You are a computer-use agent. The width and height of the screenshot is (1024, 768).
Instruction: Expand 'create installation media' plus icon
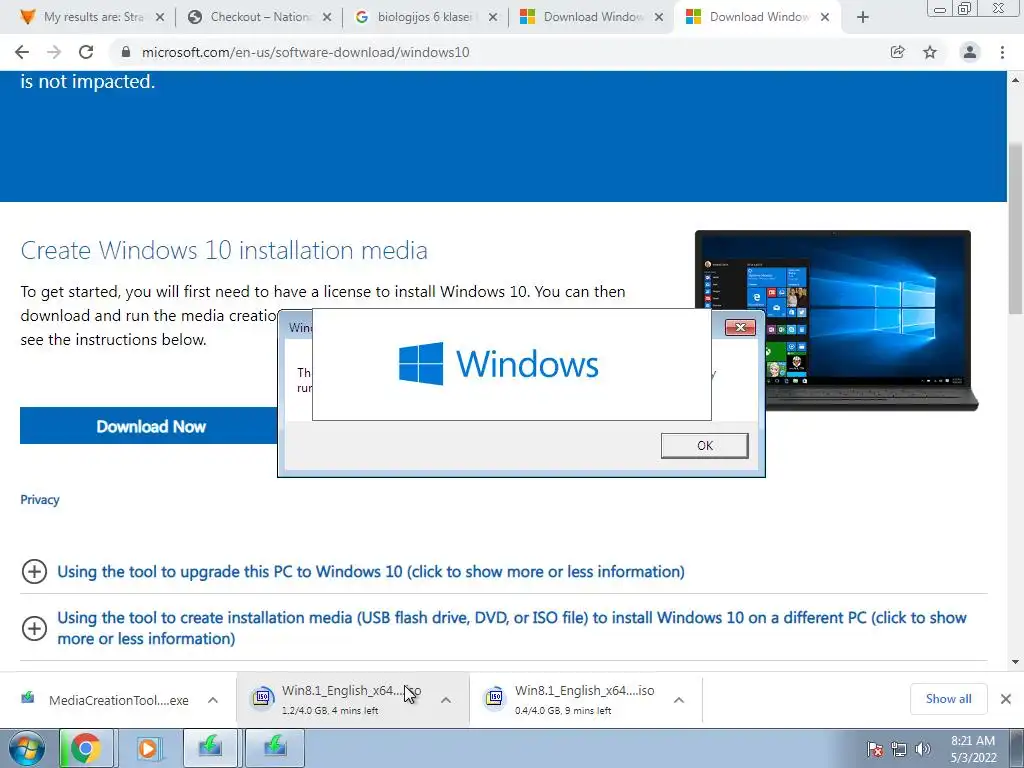[x=35, y=628]
